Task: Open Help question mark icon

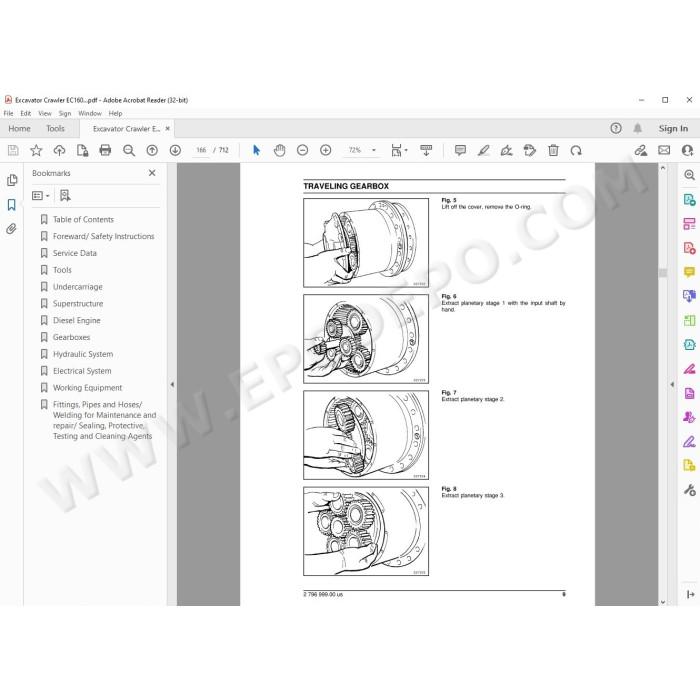Action: point(616,129)
